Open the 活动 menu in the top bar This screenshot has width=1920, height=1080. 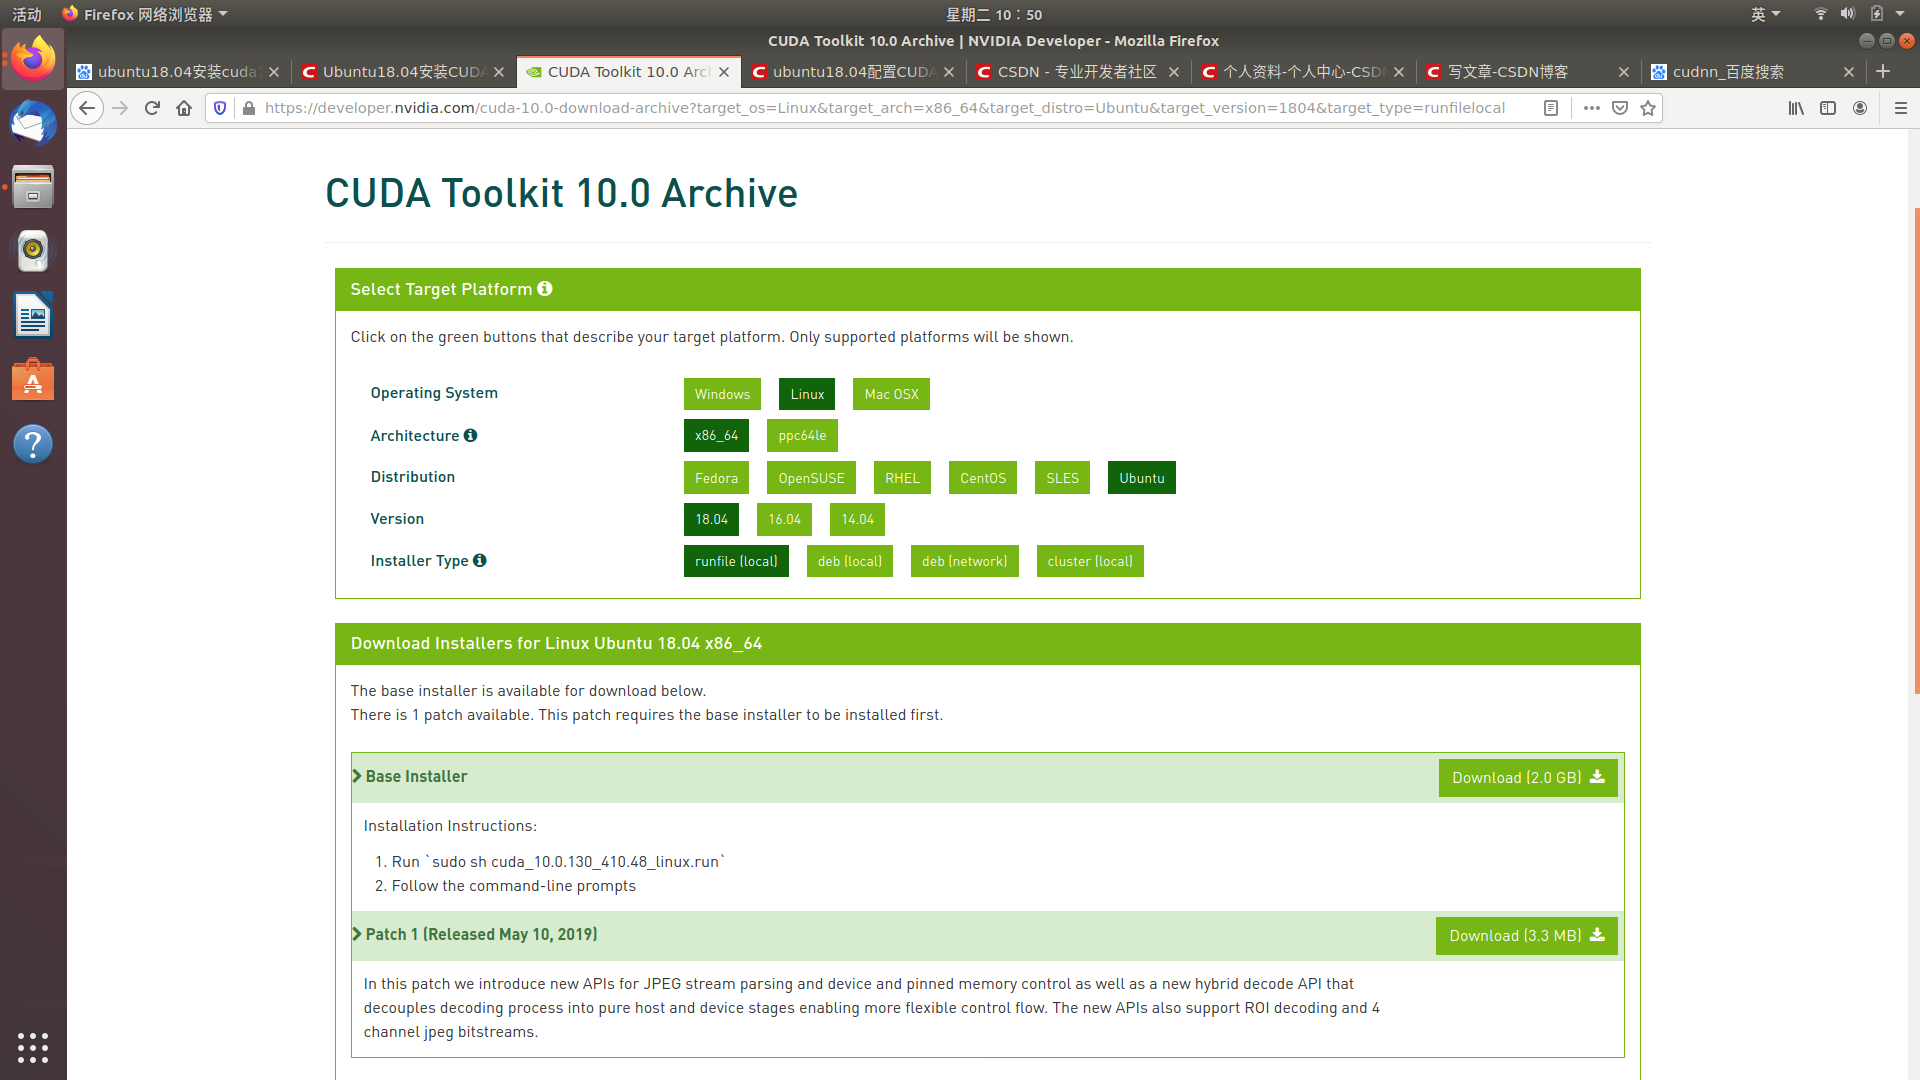click(25, 14)
